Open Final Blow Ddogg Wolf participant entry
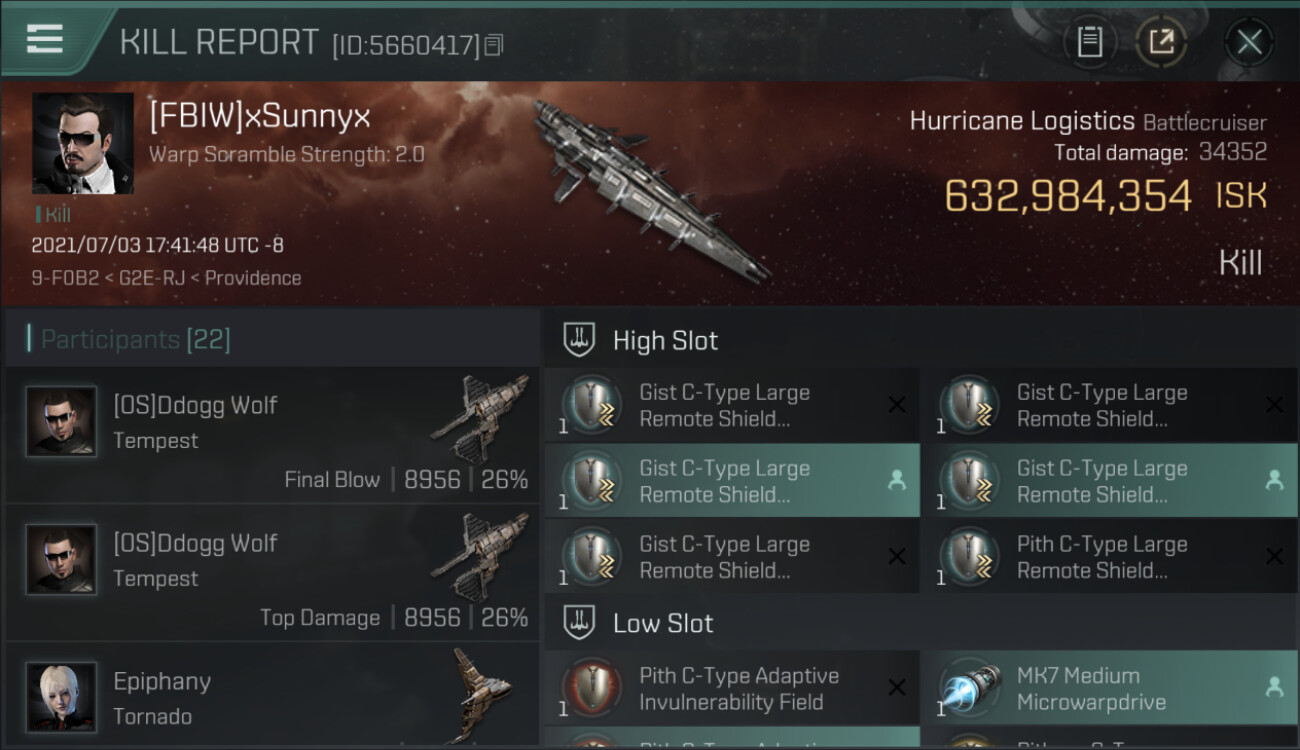The width and height of the screenshot is (1300, 750). click(x=272, y=435)
